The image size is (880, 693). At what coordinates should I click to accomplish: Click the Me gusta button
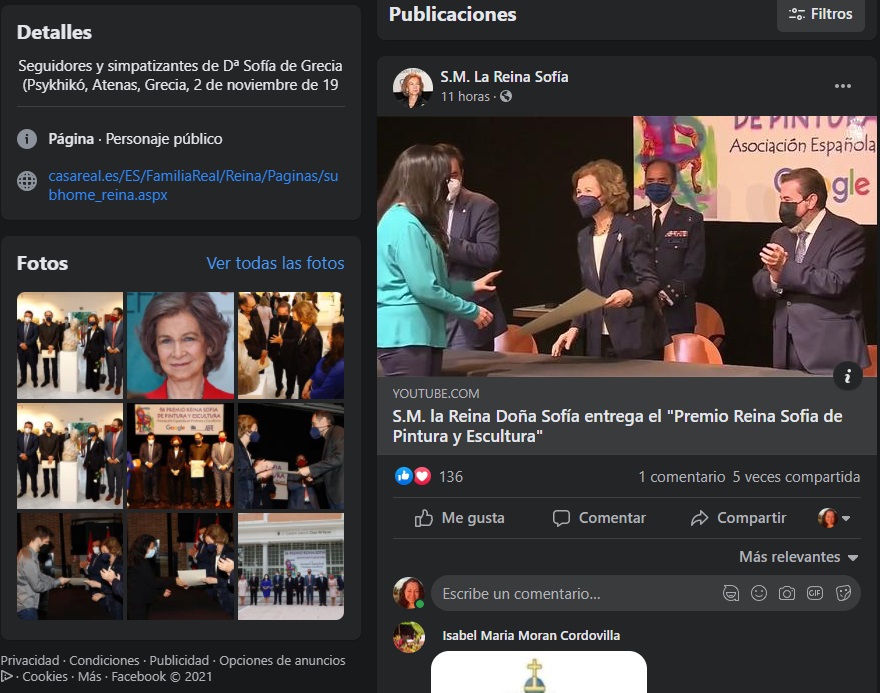459,518
